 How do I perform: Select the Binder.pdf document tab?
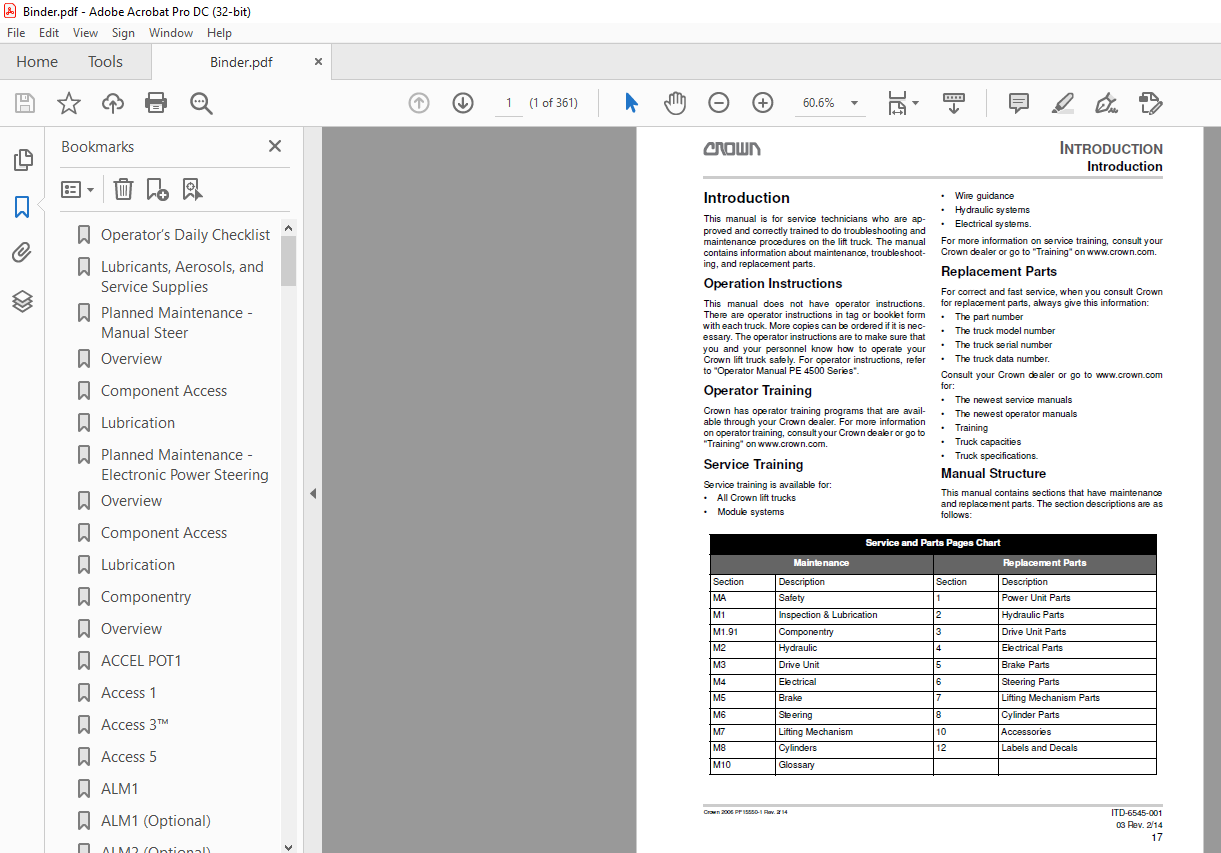coord(241,62)
